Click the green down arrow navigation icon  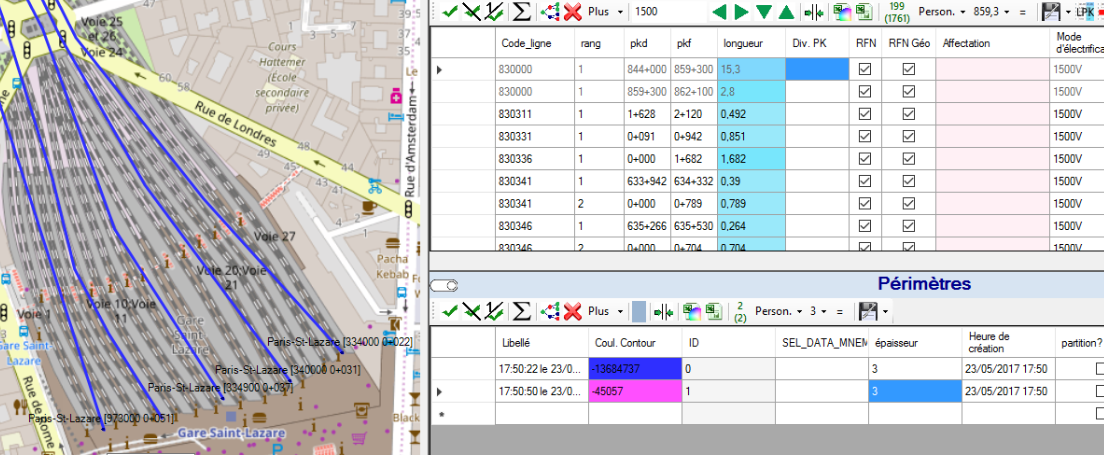pos(764,12)
